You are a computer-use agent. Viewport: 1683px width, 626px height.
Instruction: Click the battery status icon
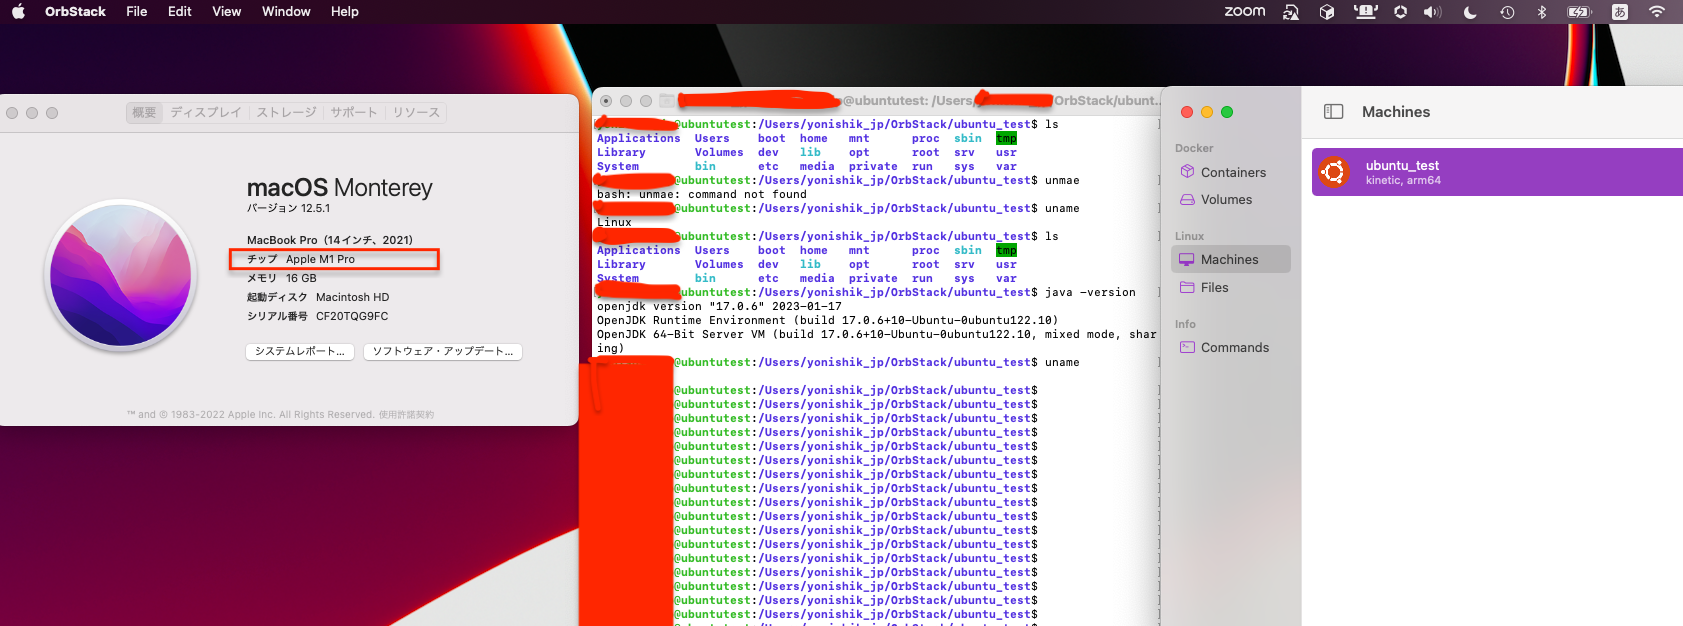[1579, 12]
